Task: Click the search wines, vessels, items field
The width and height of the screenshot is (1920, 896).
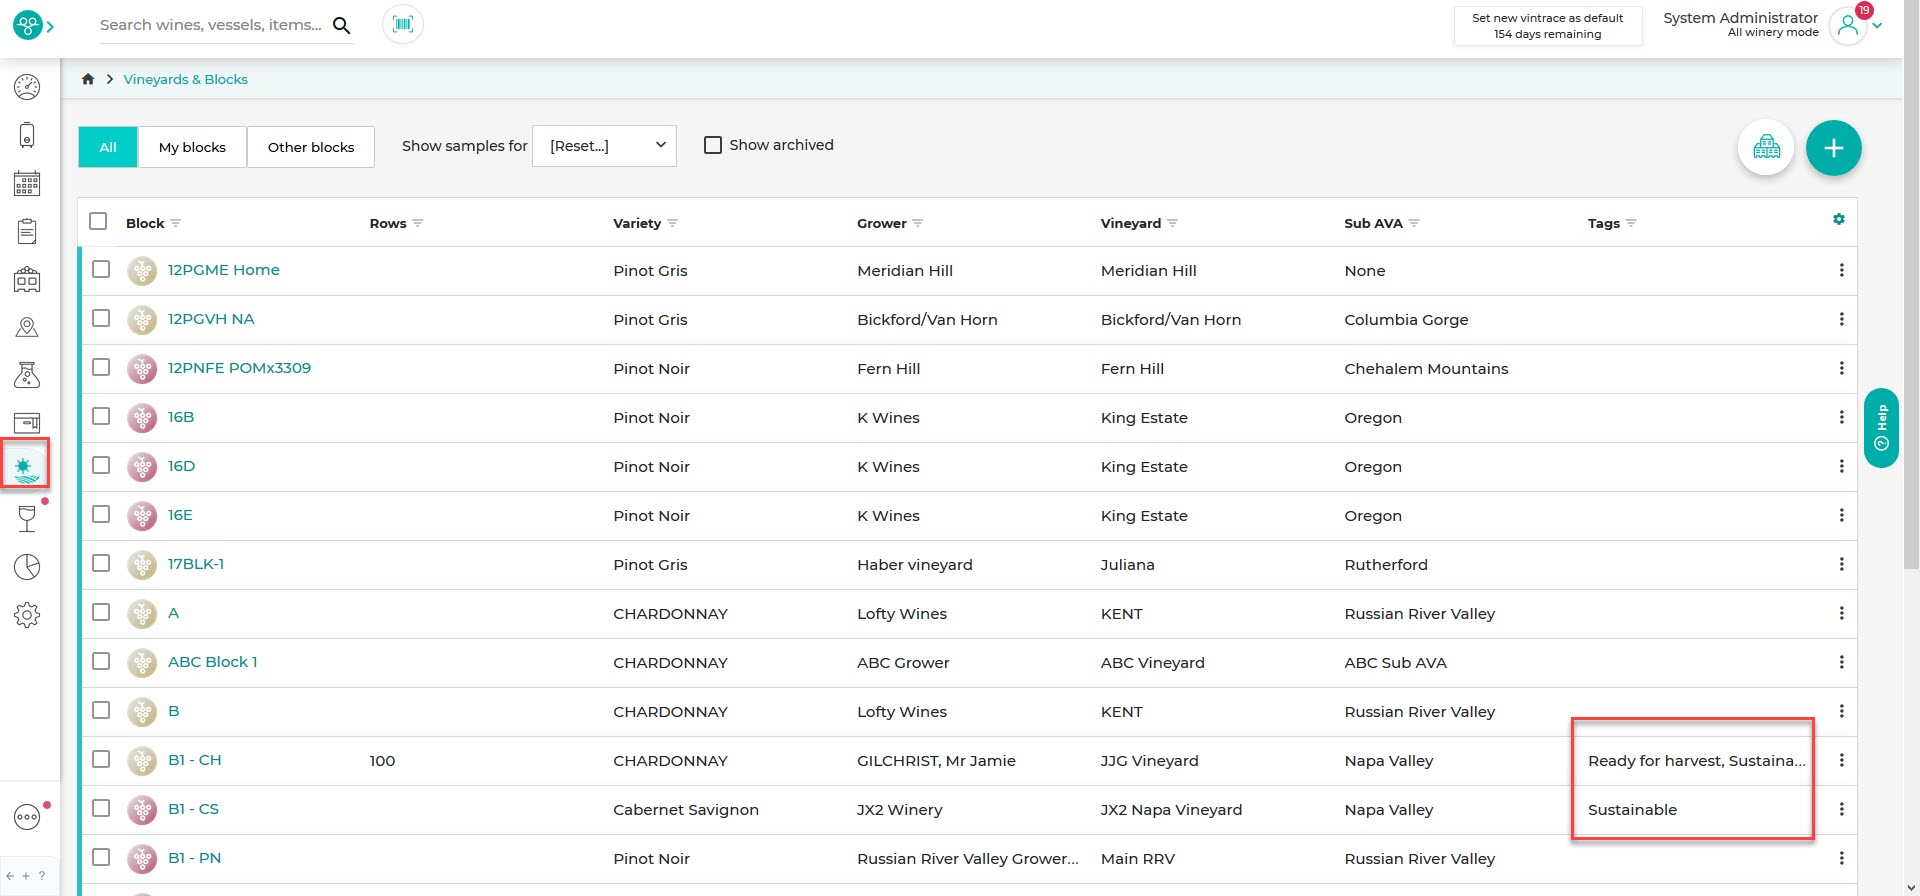Action: [x=211, y=25]
